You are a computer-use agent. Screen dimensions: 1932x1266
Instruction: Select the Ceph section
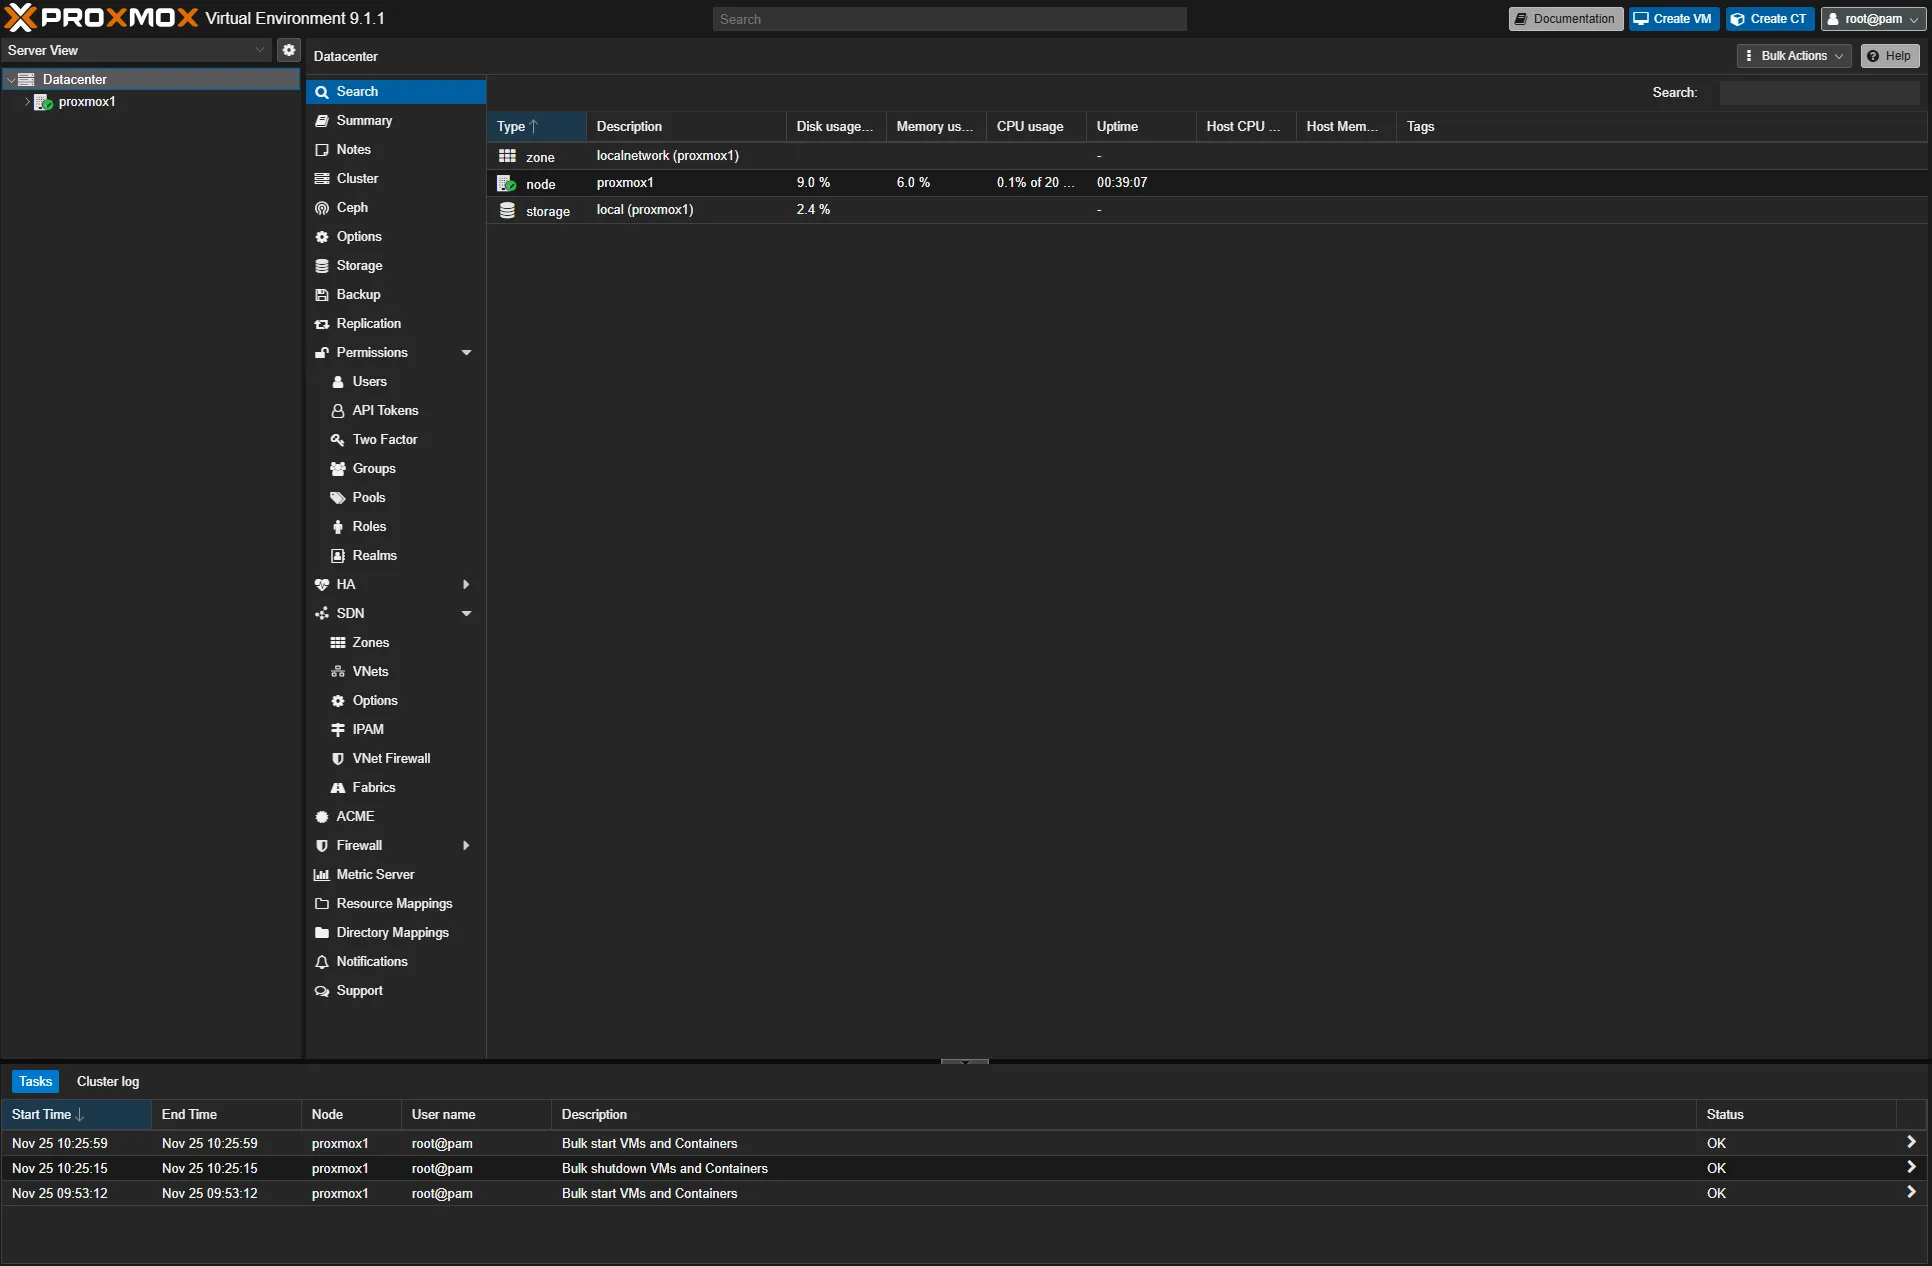pos(350,207)
